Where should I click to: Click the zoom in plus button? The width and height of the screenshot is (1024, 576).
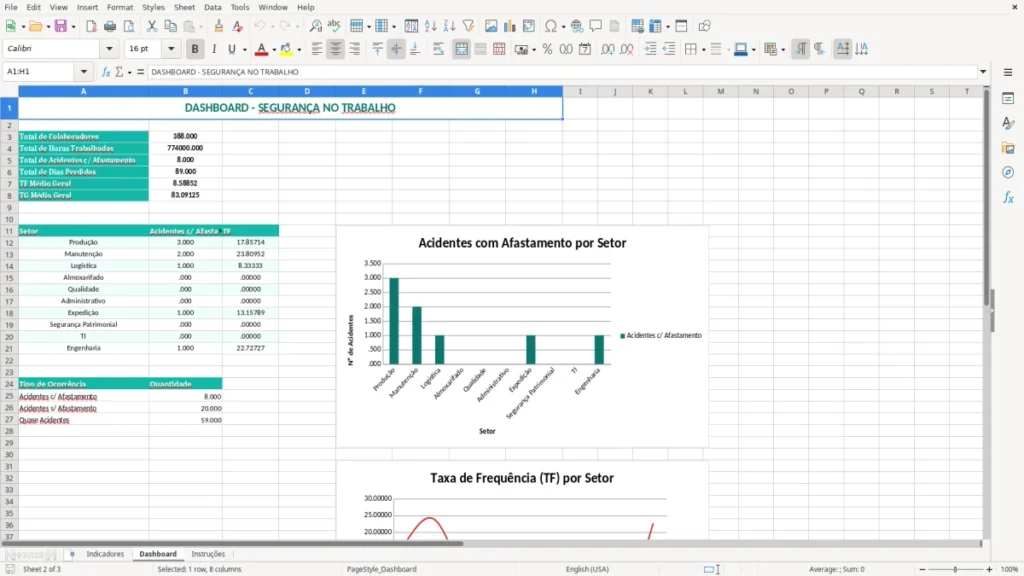[989, 569]
